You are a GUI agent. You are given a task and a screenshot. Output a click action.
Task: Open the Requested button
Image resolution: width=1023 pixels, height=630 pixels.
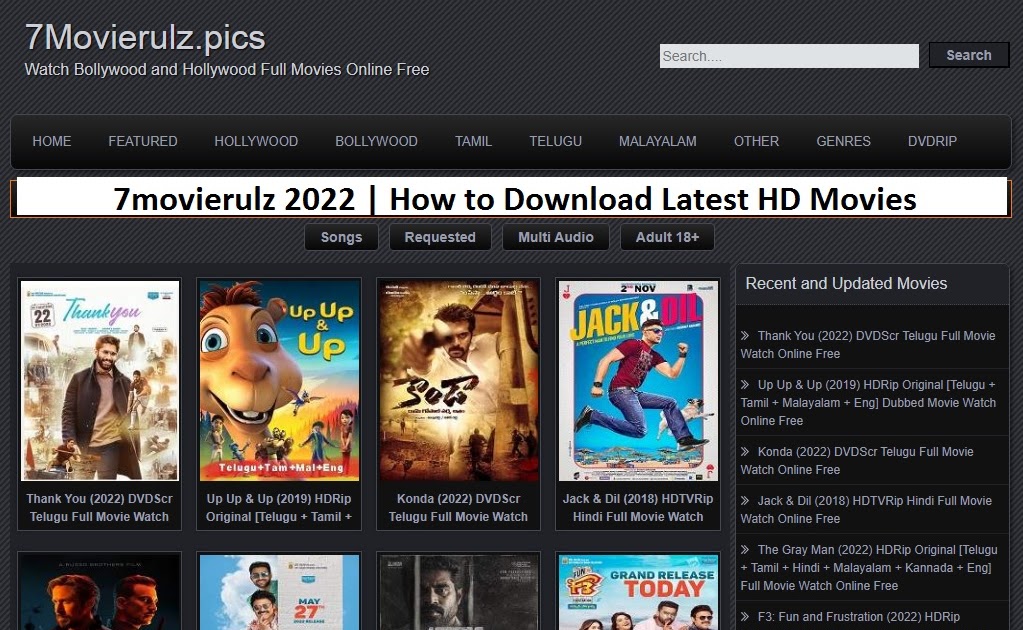[440, 237]
